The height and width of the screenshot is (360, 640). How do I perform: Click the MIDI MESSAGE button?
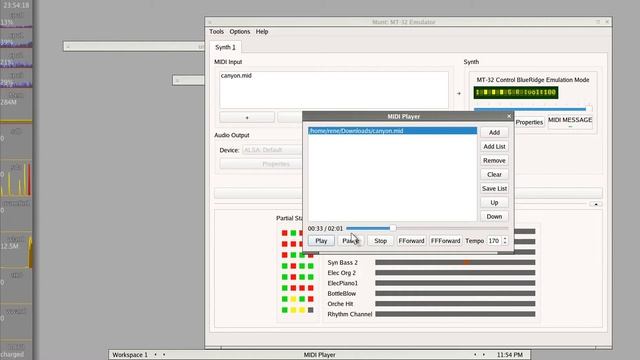pyautogui.click(x=570, y=122)
